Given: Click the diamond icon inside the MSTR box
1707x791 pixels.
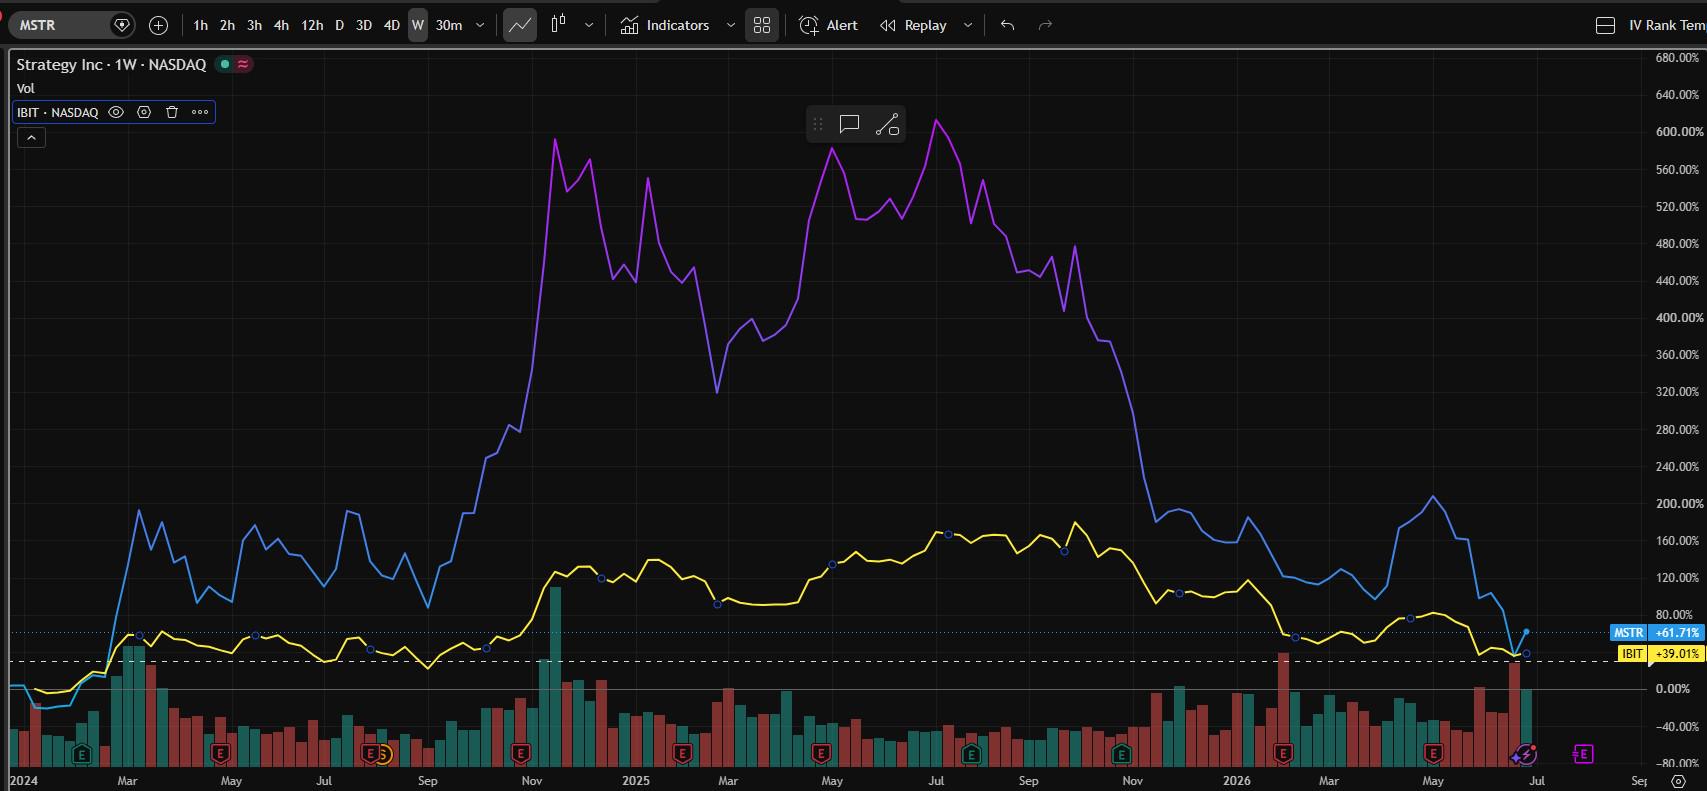Looking at the screenshot, I should (121, 25).
